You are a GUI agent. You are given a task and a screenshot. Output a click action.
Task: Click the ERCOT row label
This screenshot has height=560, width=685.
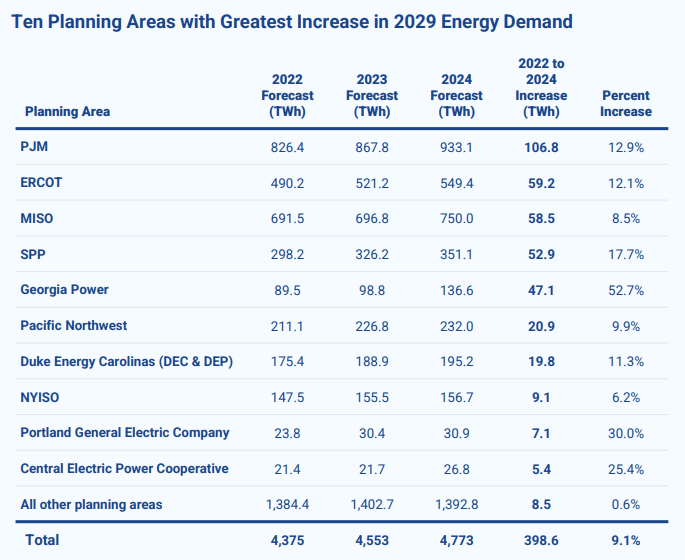pos(41,183)
